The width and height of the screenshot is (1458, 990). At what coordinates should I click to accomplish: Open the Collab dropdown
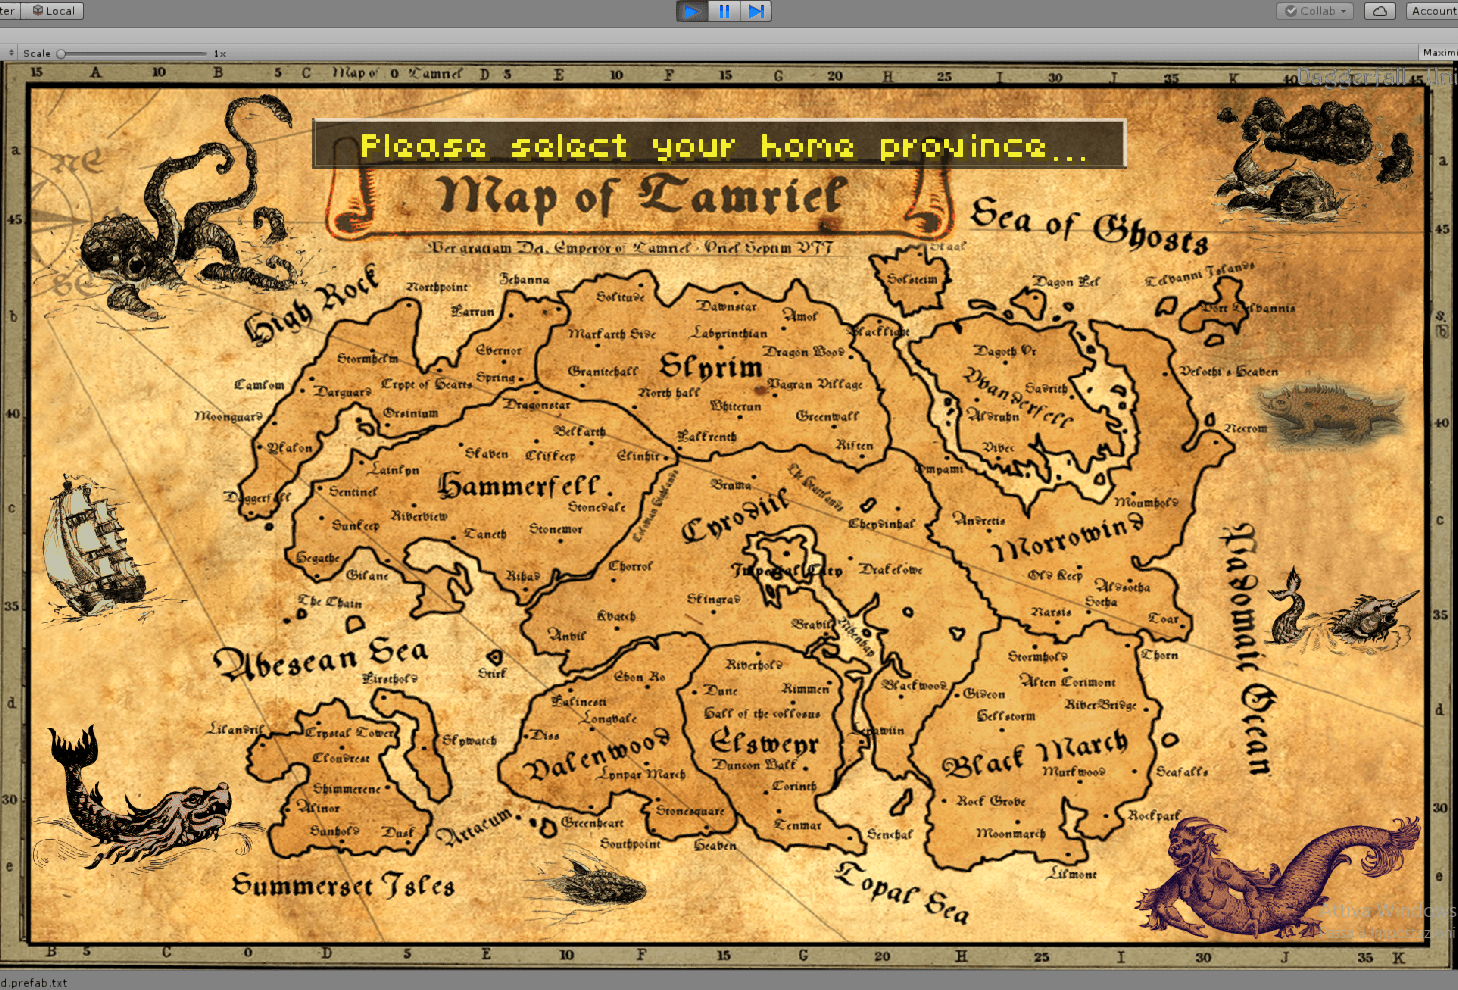coord(1316,11)
